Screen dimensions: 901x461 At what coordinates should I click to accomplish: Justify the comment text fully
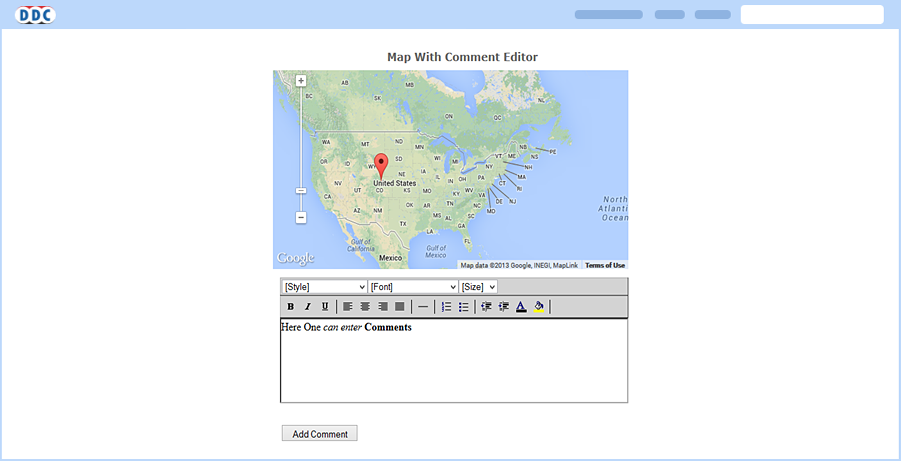[400, 307]
